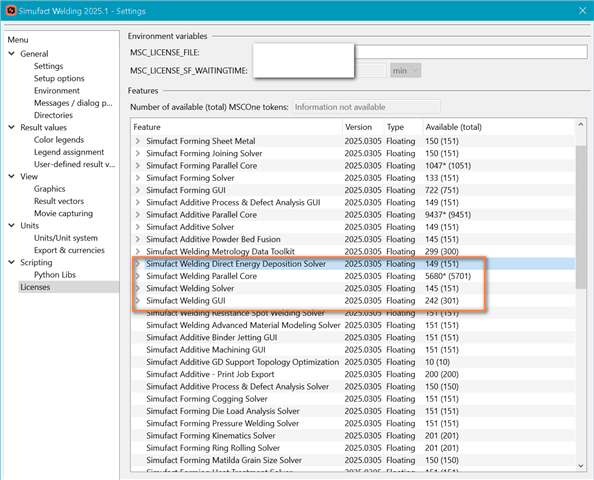Collapse the Units section
Screen dimensions: 594x480
tap(12, 225)
